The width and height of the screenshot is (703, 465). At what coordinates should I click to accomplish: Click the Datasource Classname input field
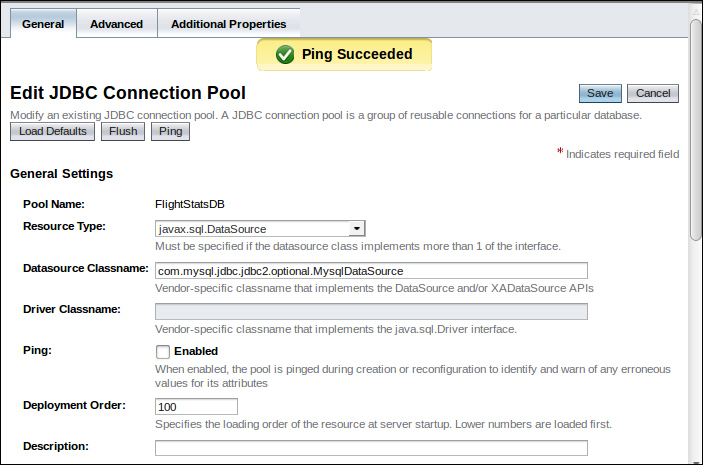pos(371,271)
